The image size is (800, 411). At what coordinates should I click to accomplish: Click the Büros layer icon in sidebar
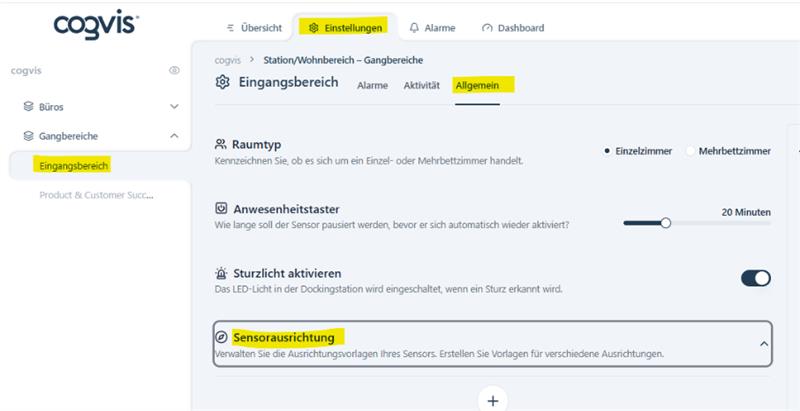coord(29,106)
